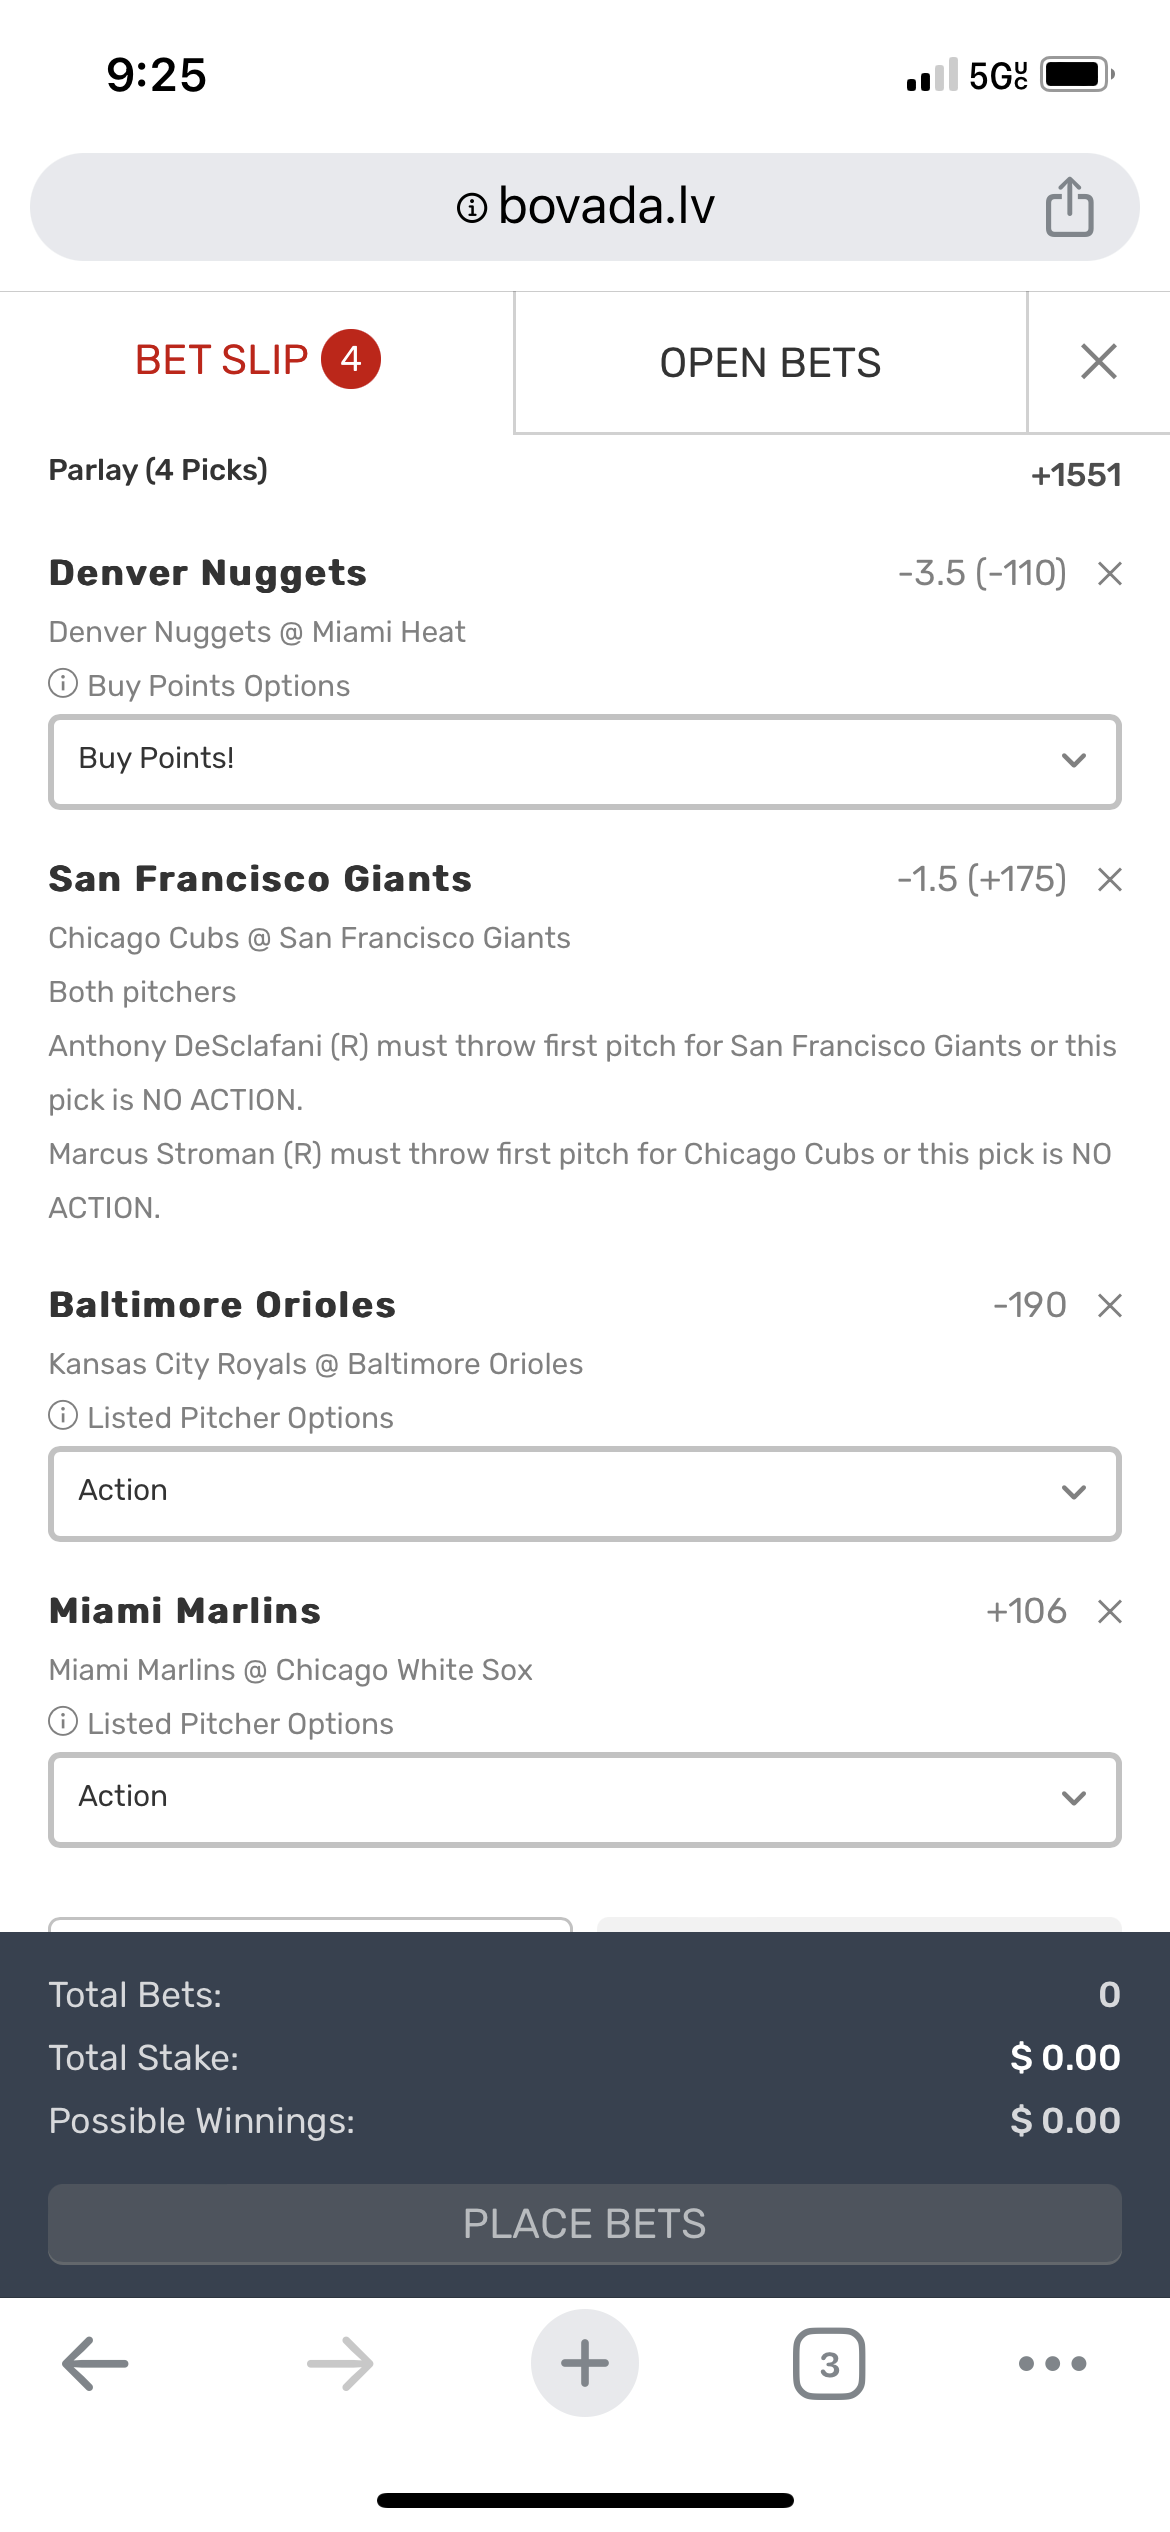Open the browser more options menu
Viewport: 1170px width, 2532px height.
tap(1052, 2364)
